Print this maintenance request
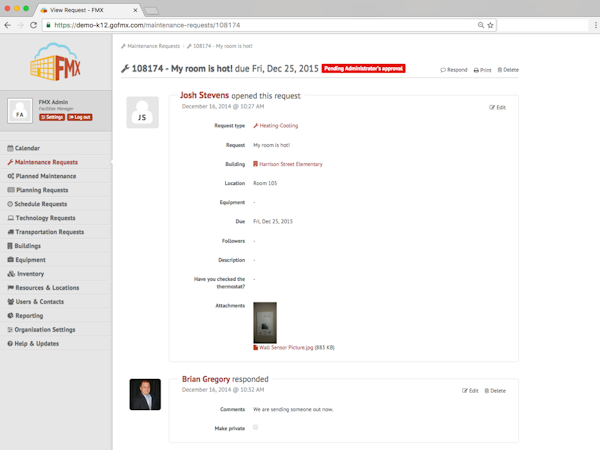Image resolution: width=600 pixels, height=450 pixels. coord(483,70)
